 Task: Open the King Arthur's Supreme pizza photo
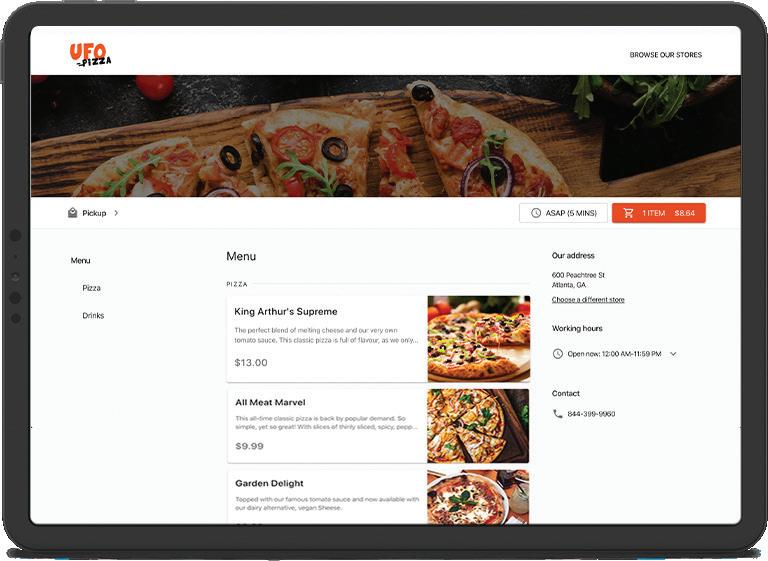coord(479,339)
